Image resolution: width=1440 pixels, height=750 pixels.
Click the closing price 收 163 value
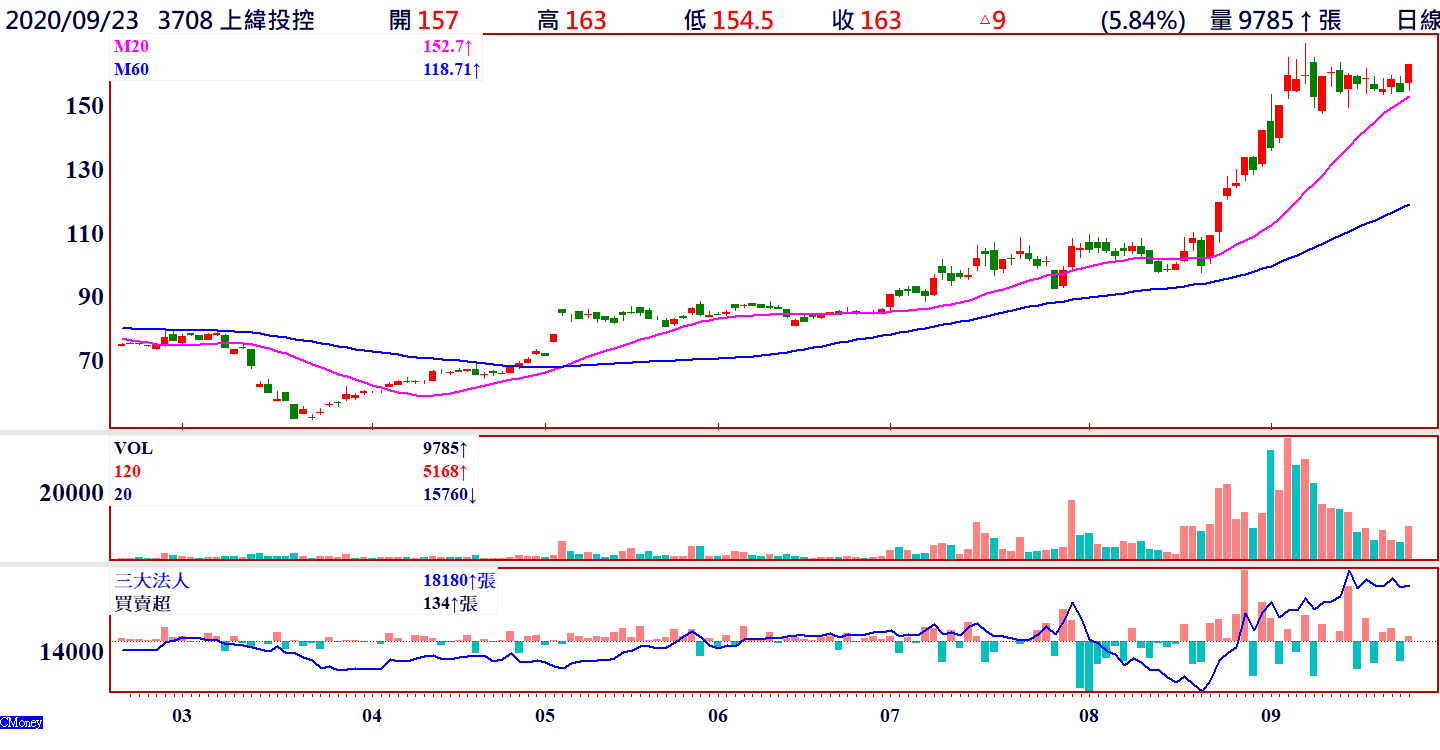[x=866, y=20]
